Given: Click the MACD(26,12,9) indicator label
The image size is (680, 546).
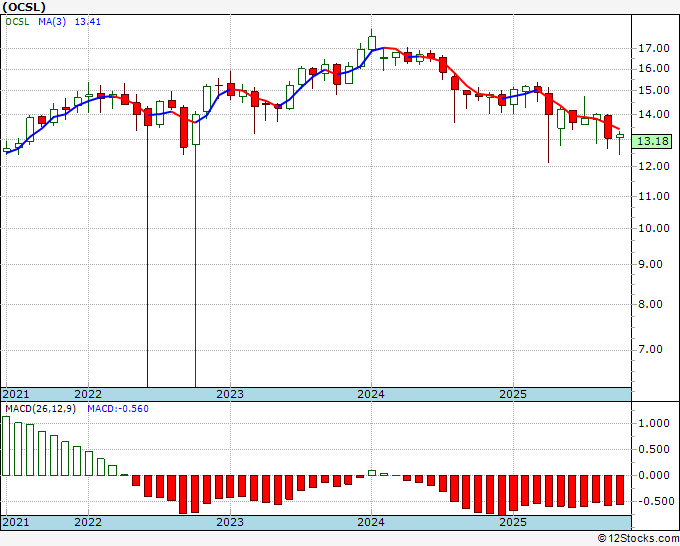Looking at the screenshot, I should 40,409.
